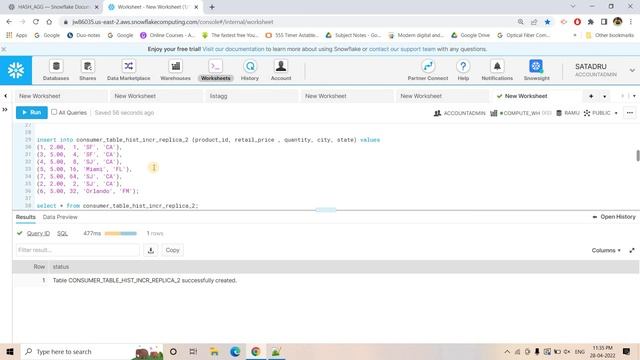Switch to the listagg worksheet tab

coord(251,96)
